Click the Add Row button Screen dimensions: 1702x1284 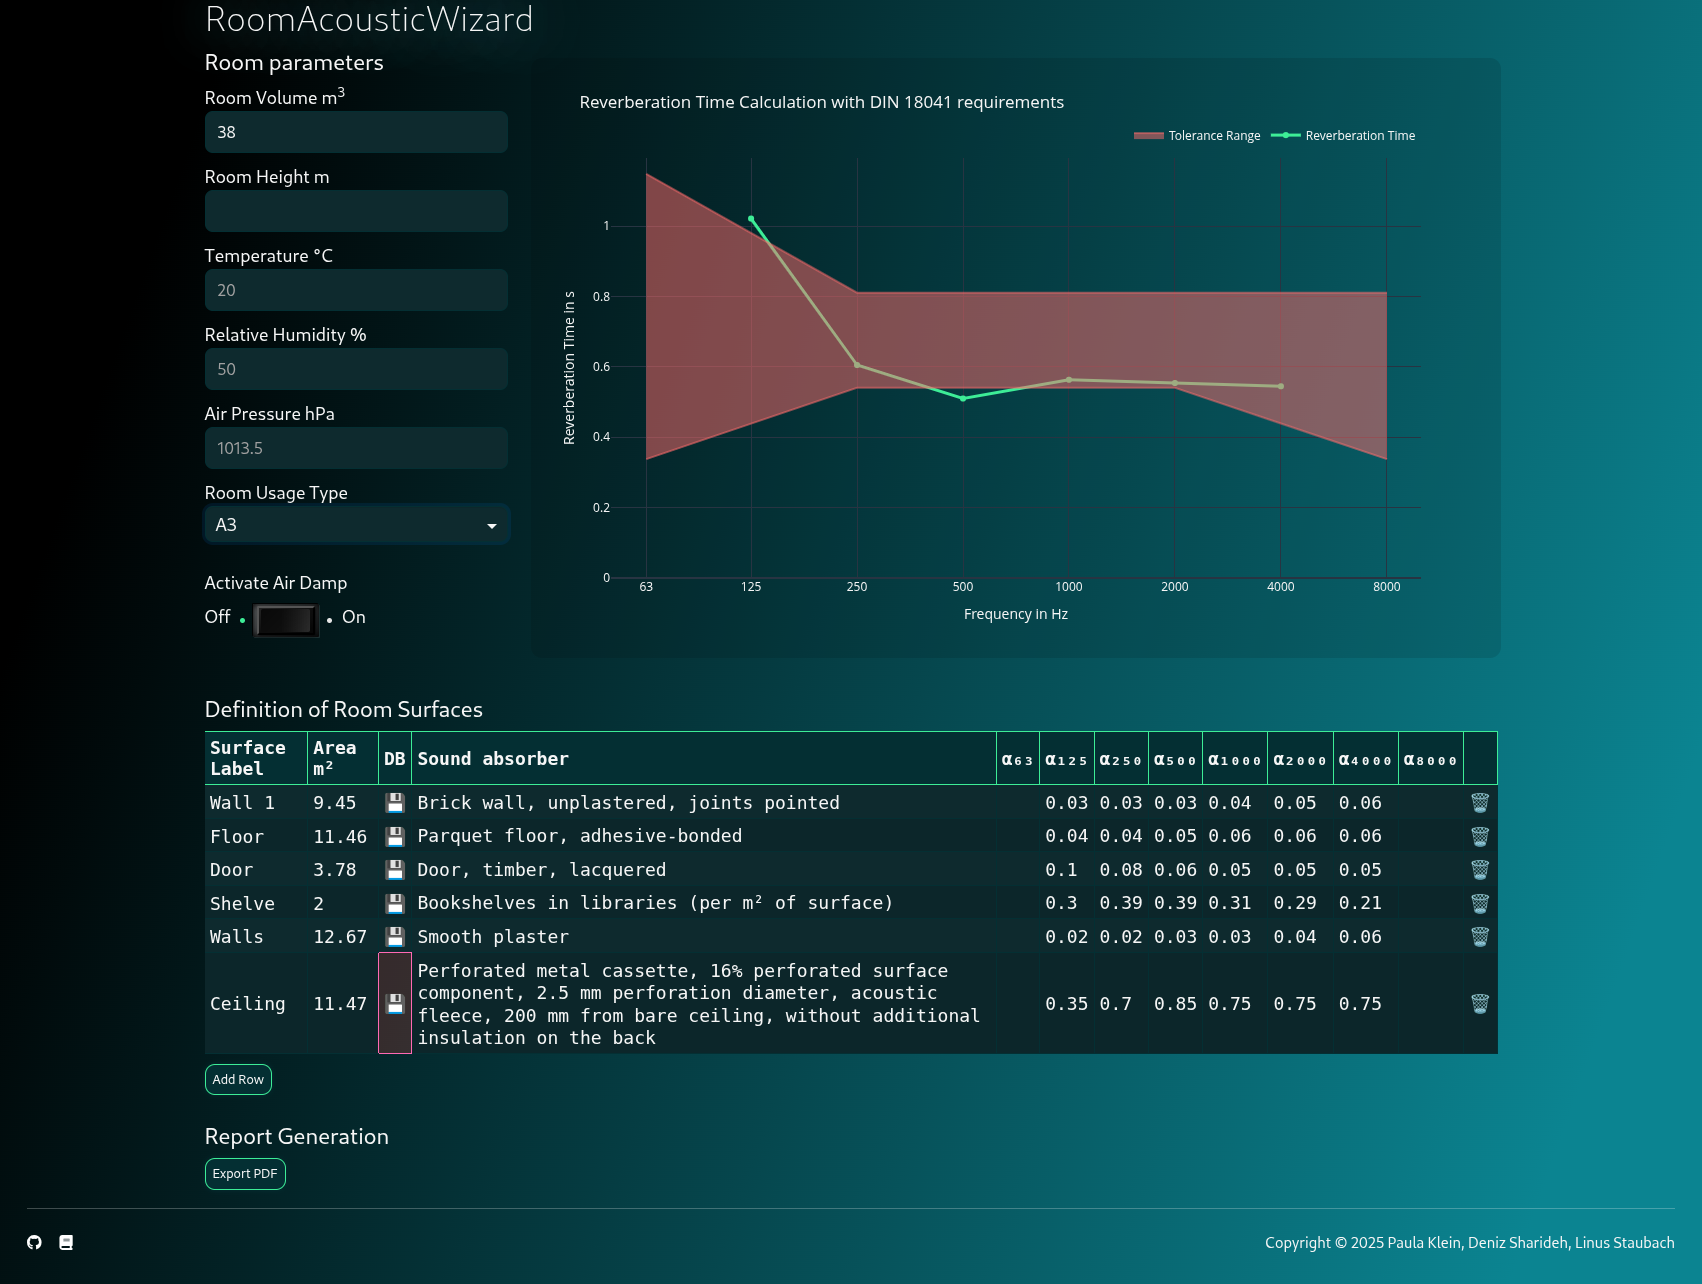pyautogui.click(x=238, y=1079)
